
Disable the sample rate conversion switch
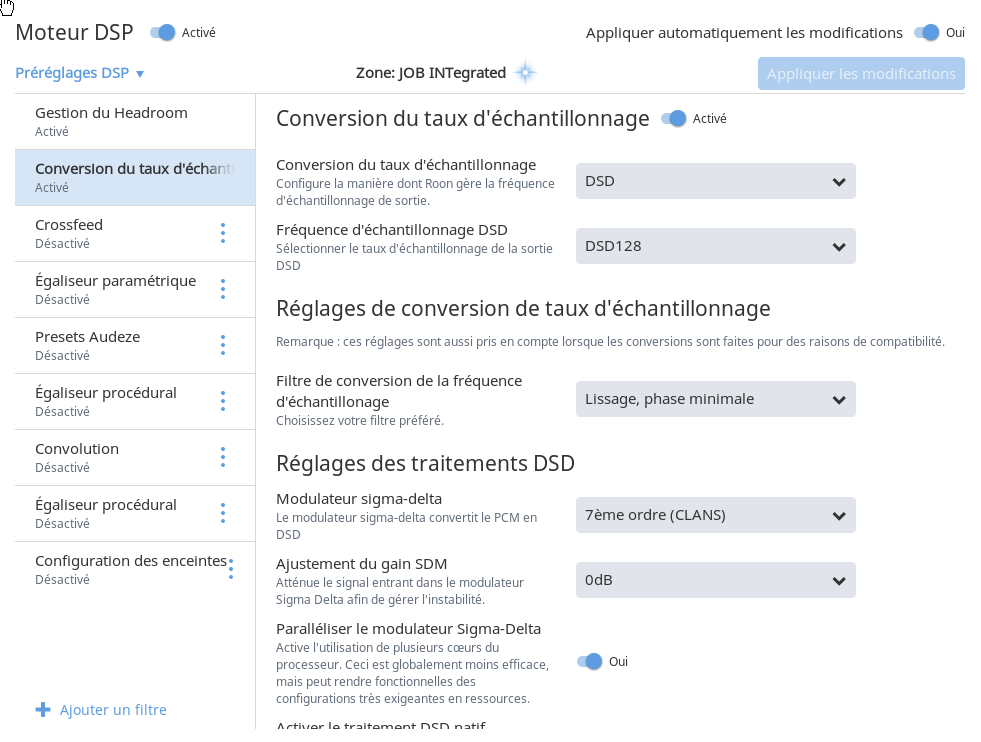tap(674, 118)
